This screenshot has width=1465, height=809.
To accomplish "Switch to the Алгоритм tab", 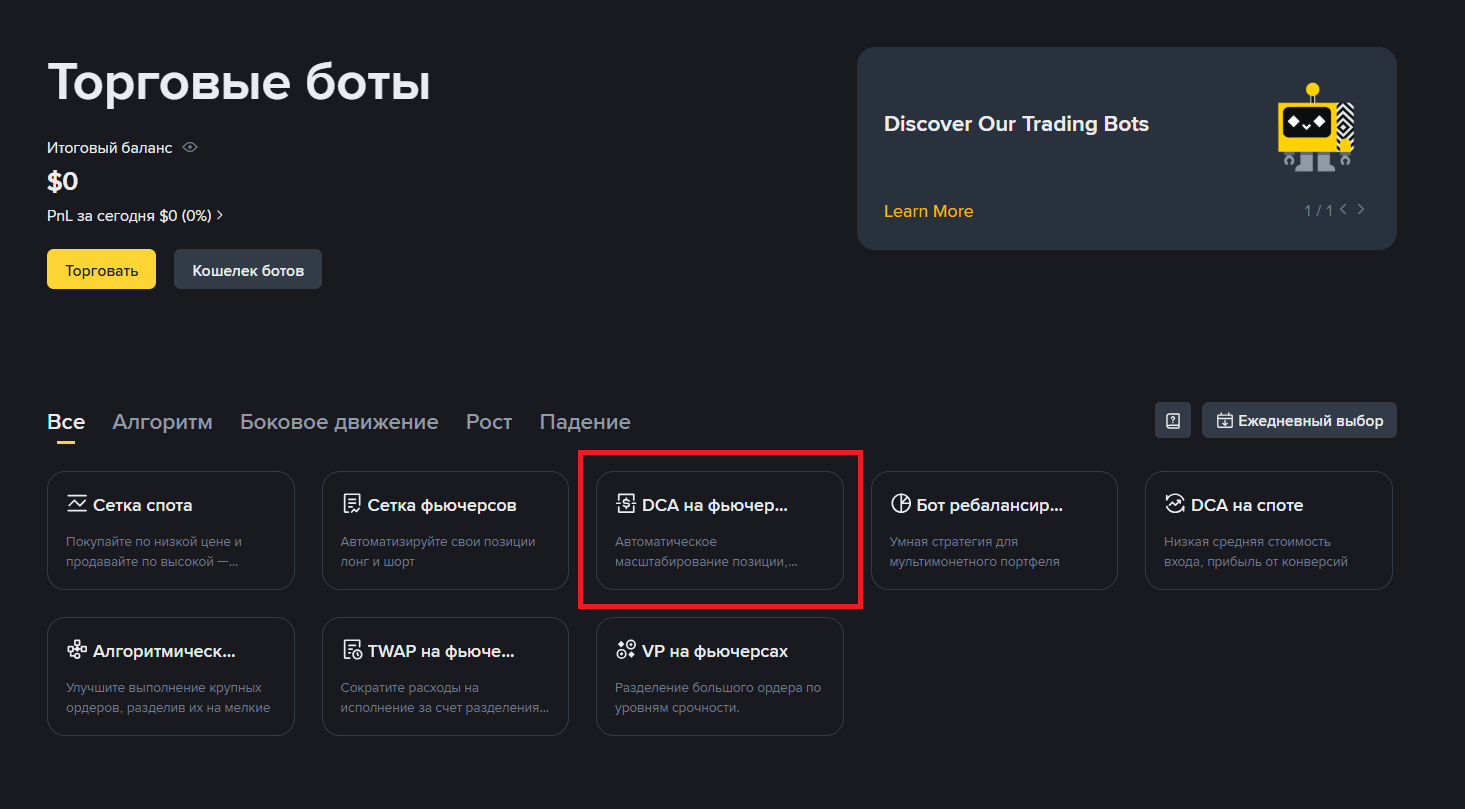I will click(x=162, y=422).
